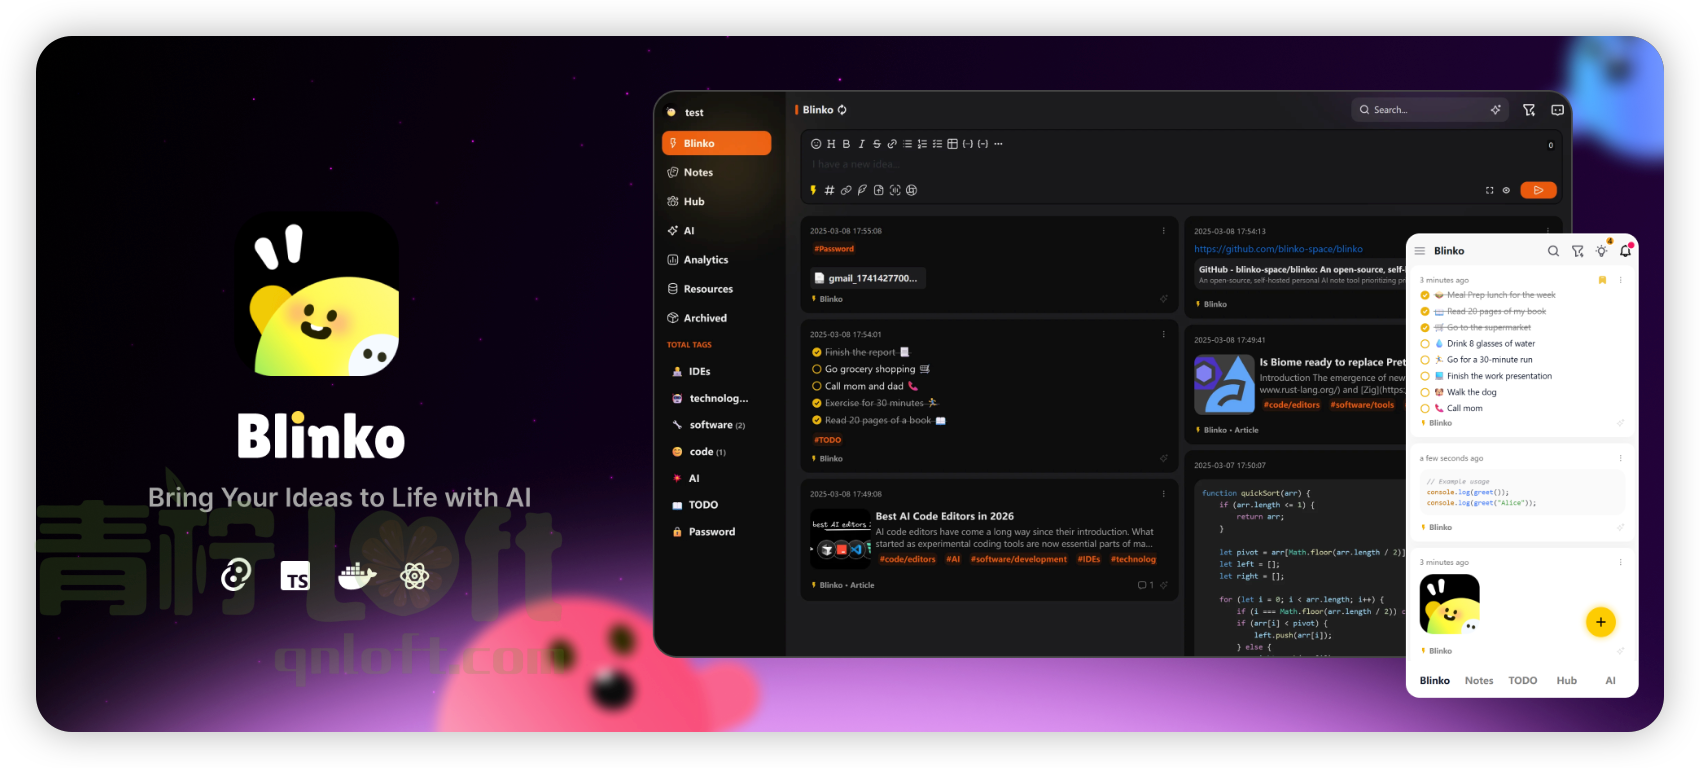Switch to the TODO tab in mobile bottom bar
This screenshot has height=768, width=1700.
click(x=1522, y=680)
